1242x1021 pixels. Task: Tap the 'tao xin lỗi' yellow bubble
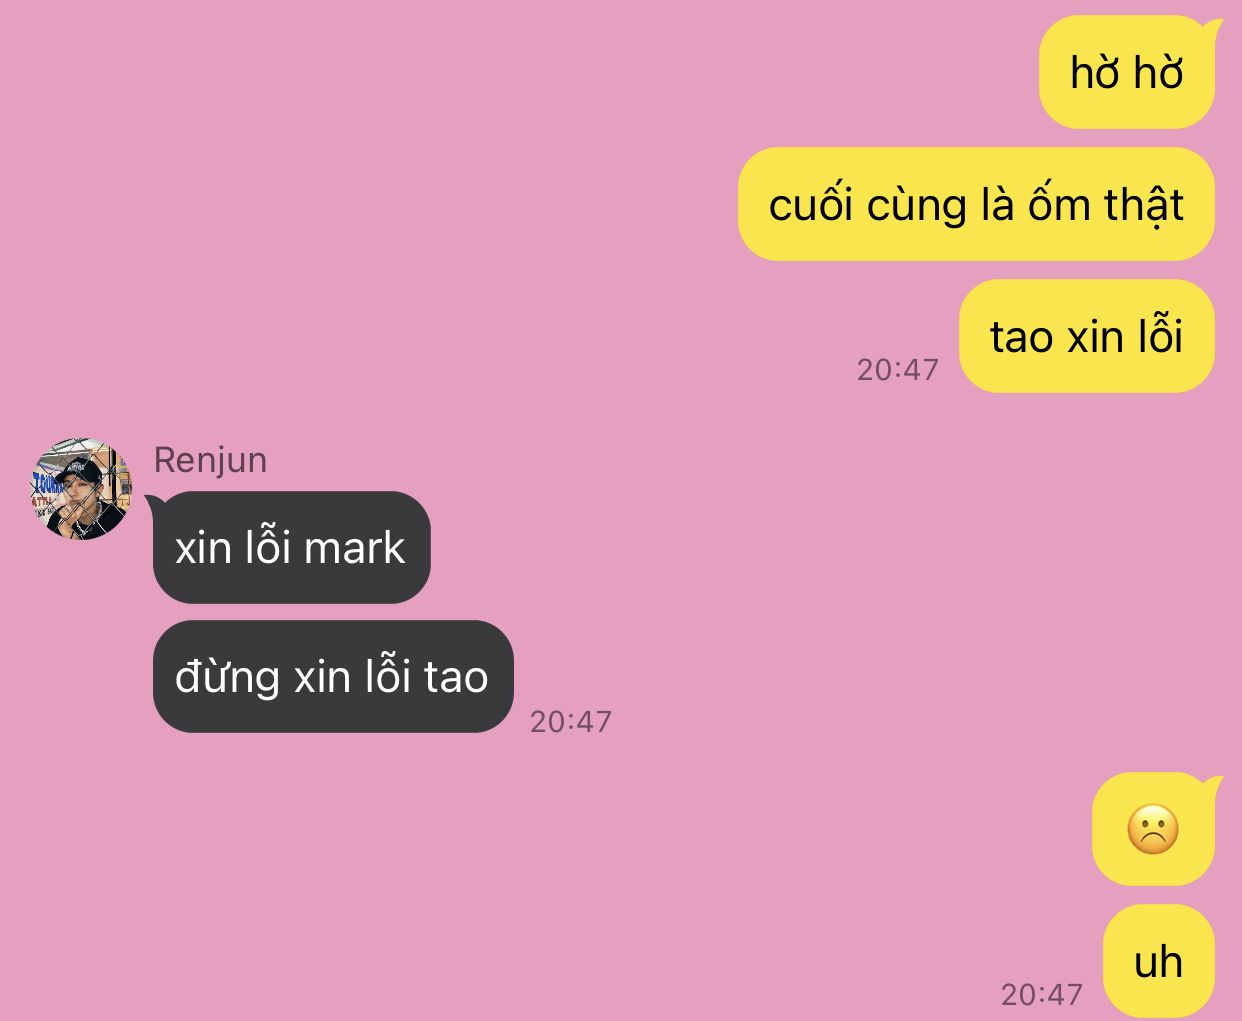pos(1087,336)
